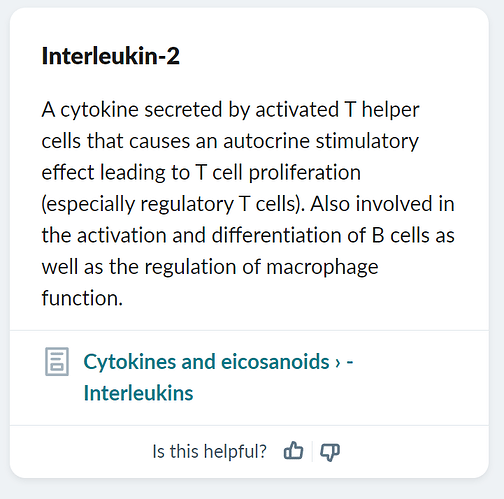Image resolution: width=504 pixels, height=499 pixels.
Task: Click the phrase "Also involved in"
Action: point(382,204)
